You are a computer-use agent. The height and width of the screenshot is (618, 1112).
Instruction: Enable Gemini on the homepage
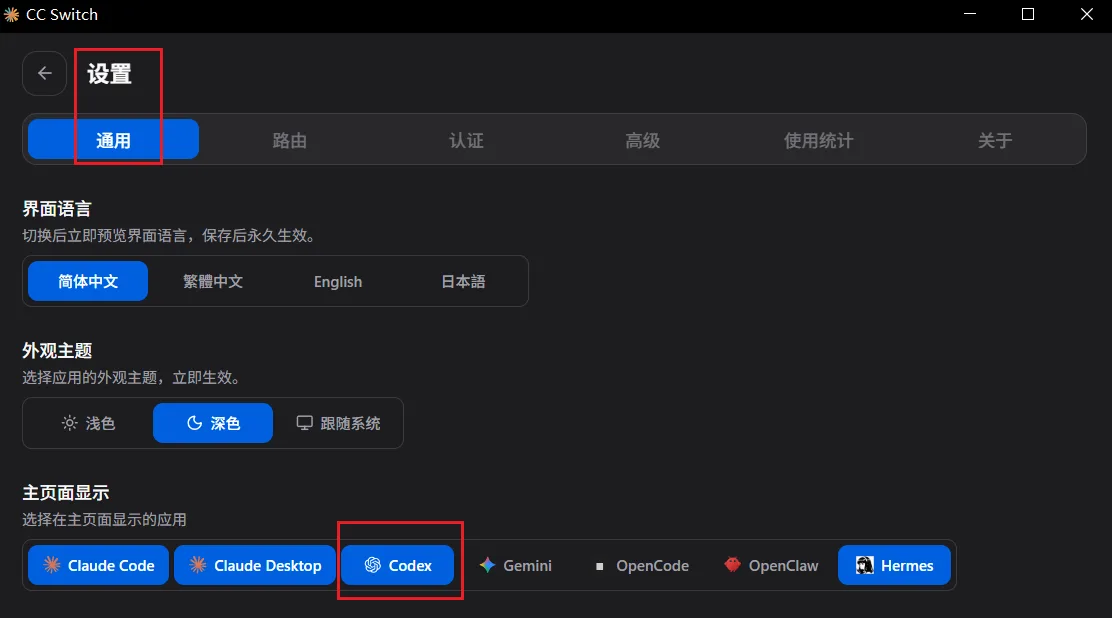pyautogui.click(x=516, y=565)
